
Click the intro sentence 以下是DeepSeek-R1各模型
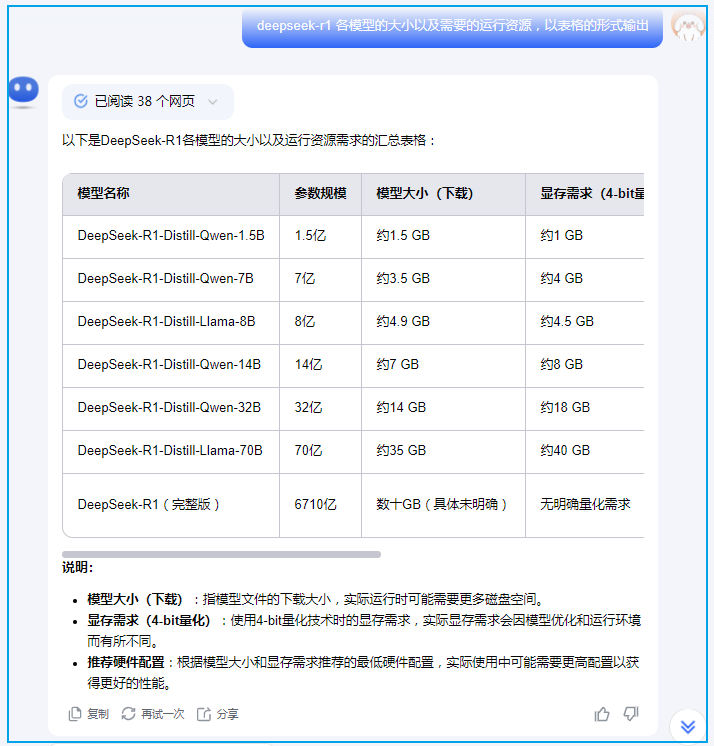click(x=249, y=141)
